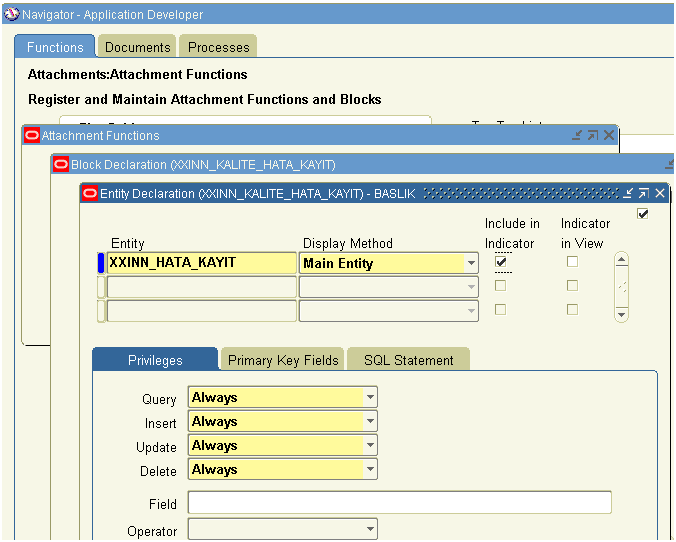
Task: Toggle the checkbox above the entity scrollbar
Action: (643, 214)
